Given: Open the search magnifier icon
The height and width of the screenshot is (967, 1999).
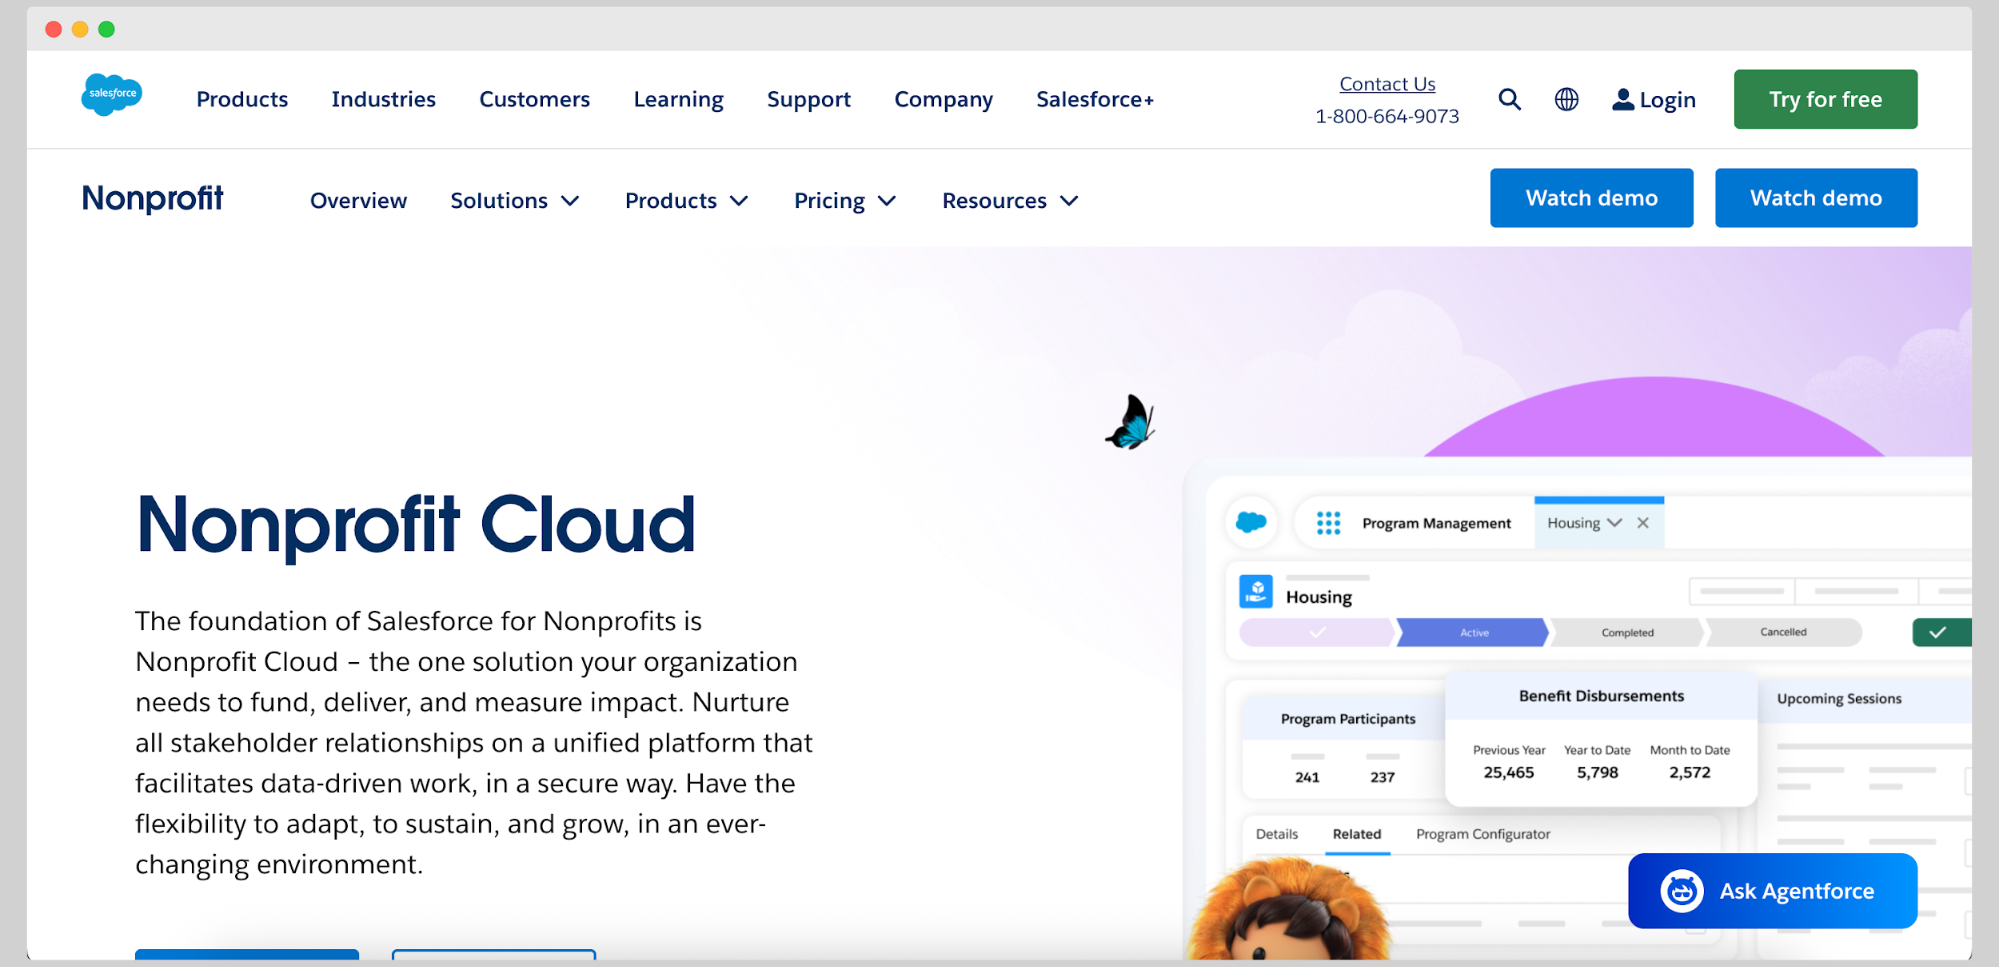Looking at the screenshot, I should 1509,99.
